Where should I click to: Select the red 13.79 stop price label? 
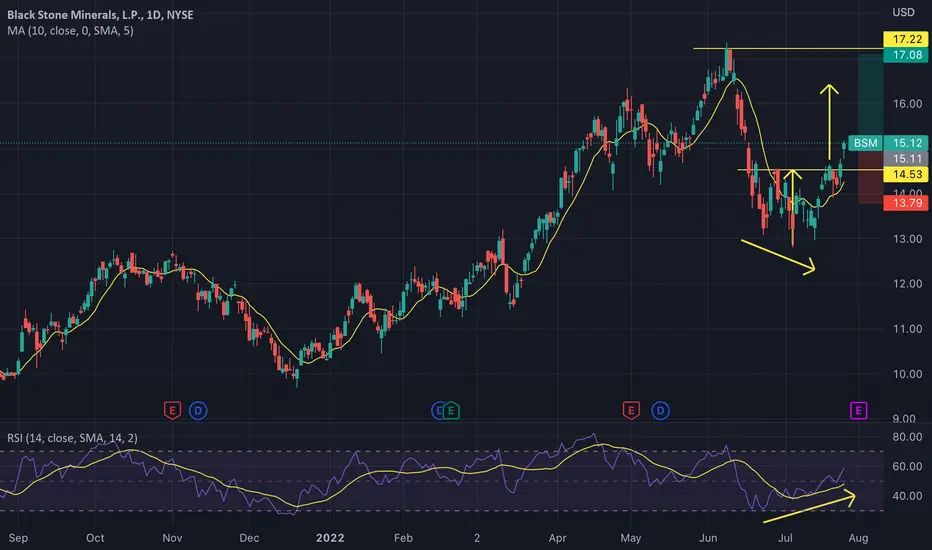pos(906,203)
